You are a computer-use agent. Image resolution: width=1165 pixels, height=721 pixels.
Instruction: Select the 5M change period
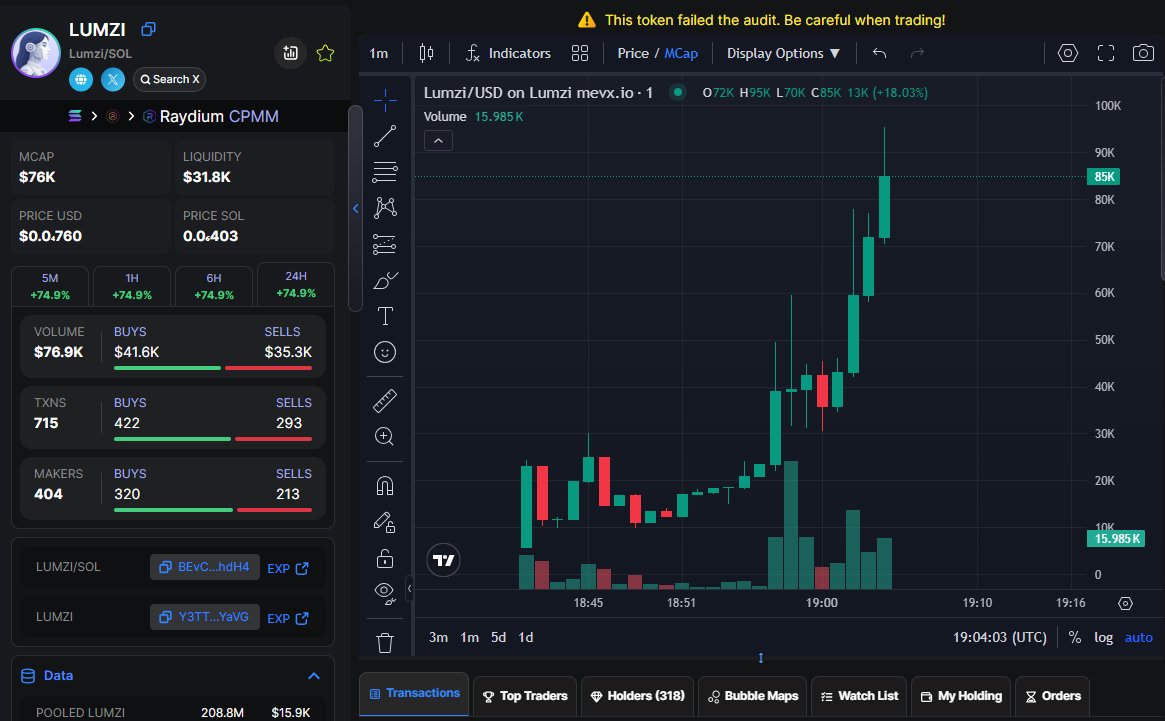click(x=50, y=286)
